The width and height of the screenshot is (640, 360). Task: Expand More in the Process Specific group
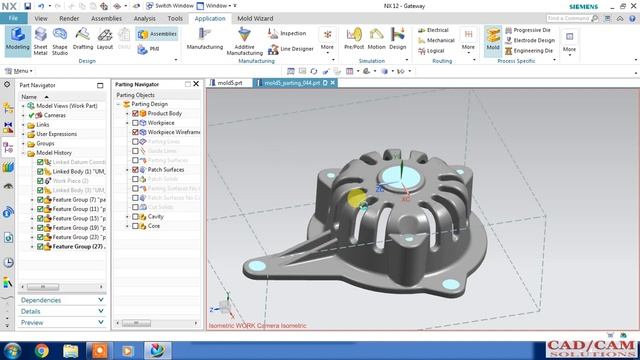pos(569,42)
